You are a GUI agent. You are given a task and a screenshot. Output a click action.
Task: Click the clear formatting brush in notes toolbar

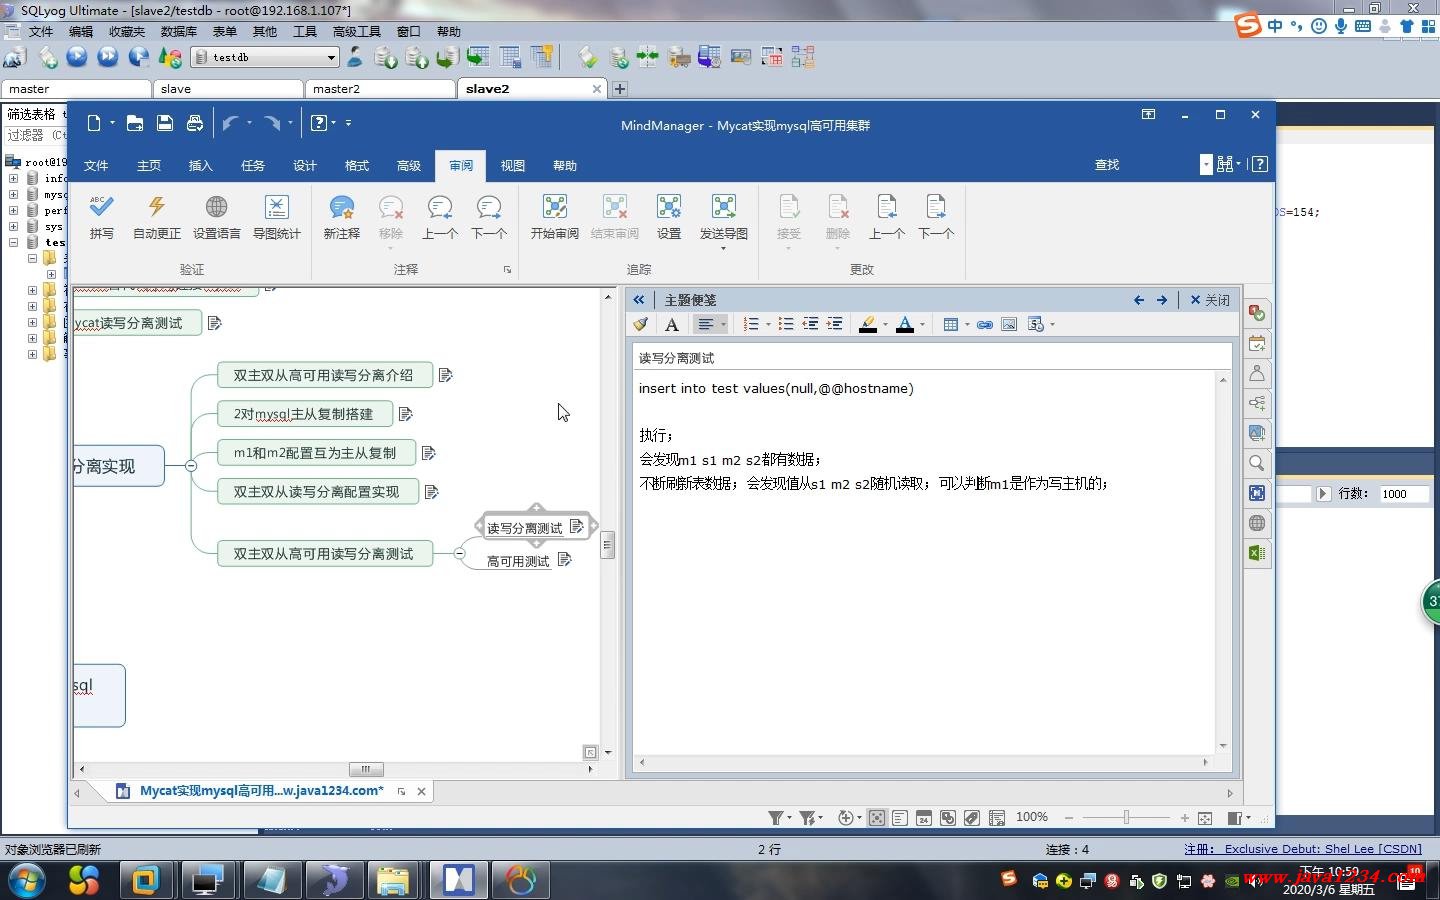pyautogui.click(x=641, y=324)
